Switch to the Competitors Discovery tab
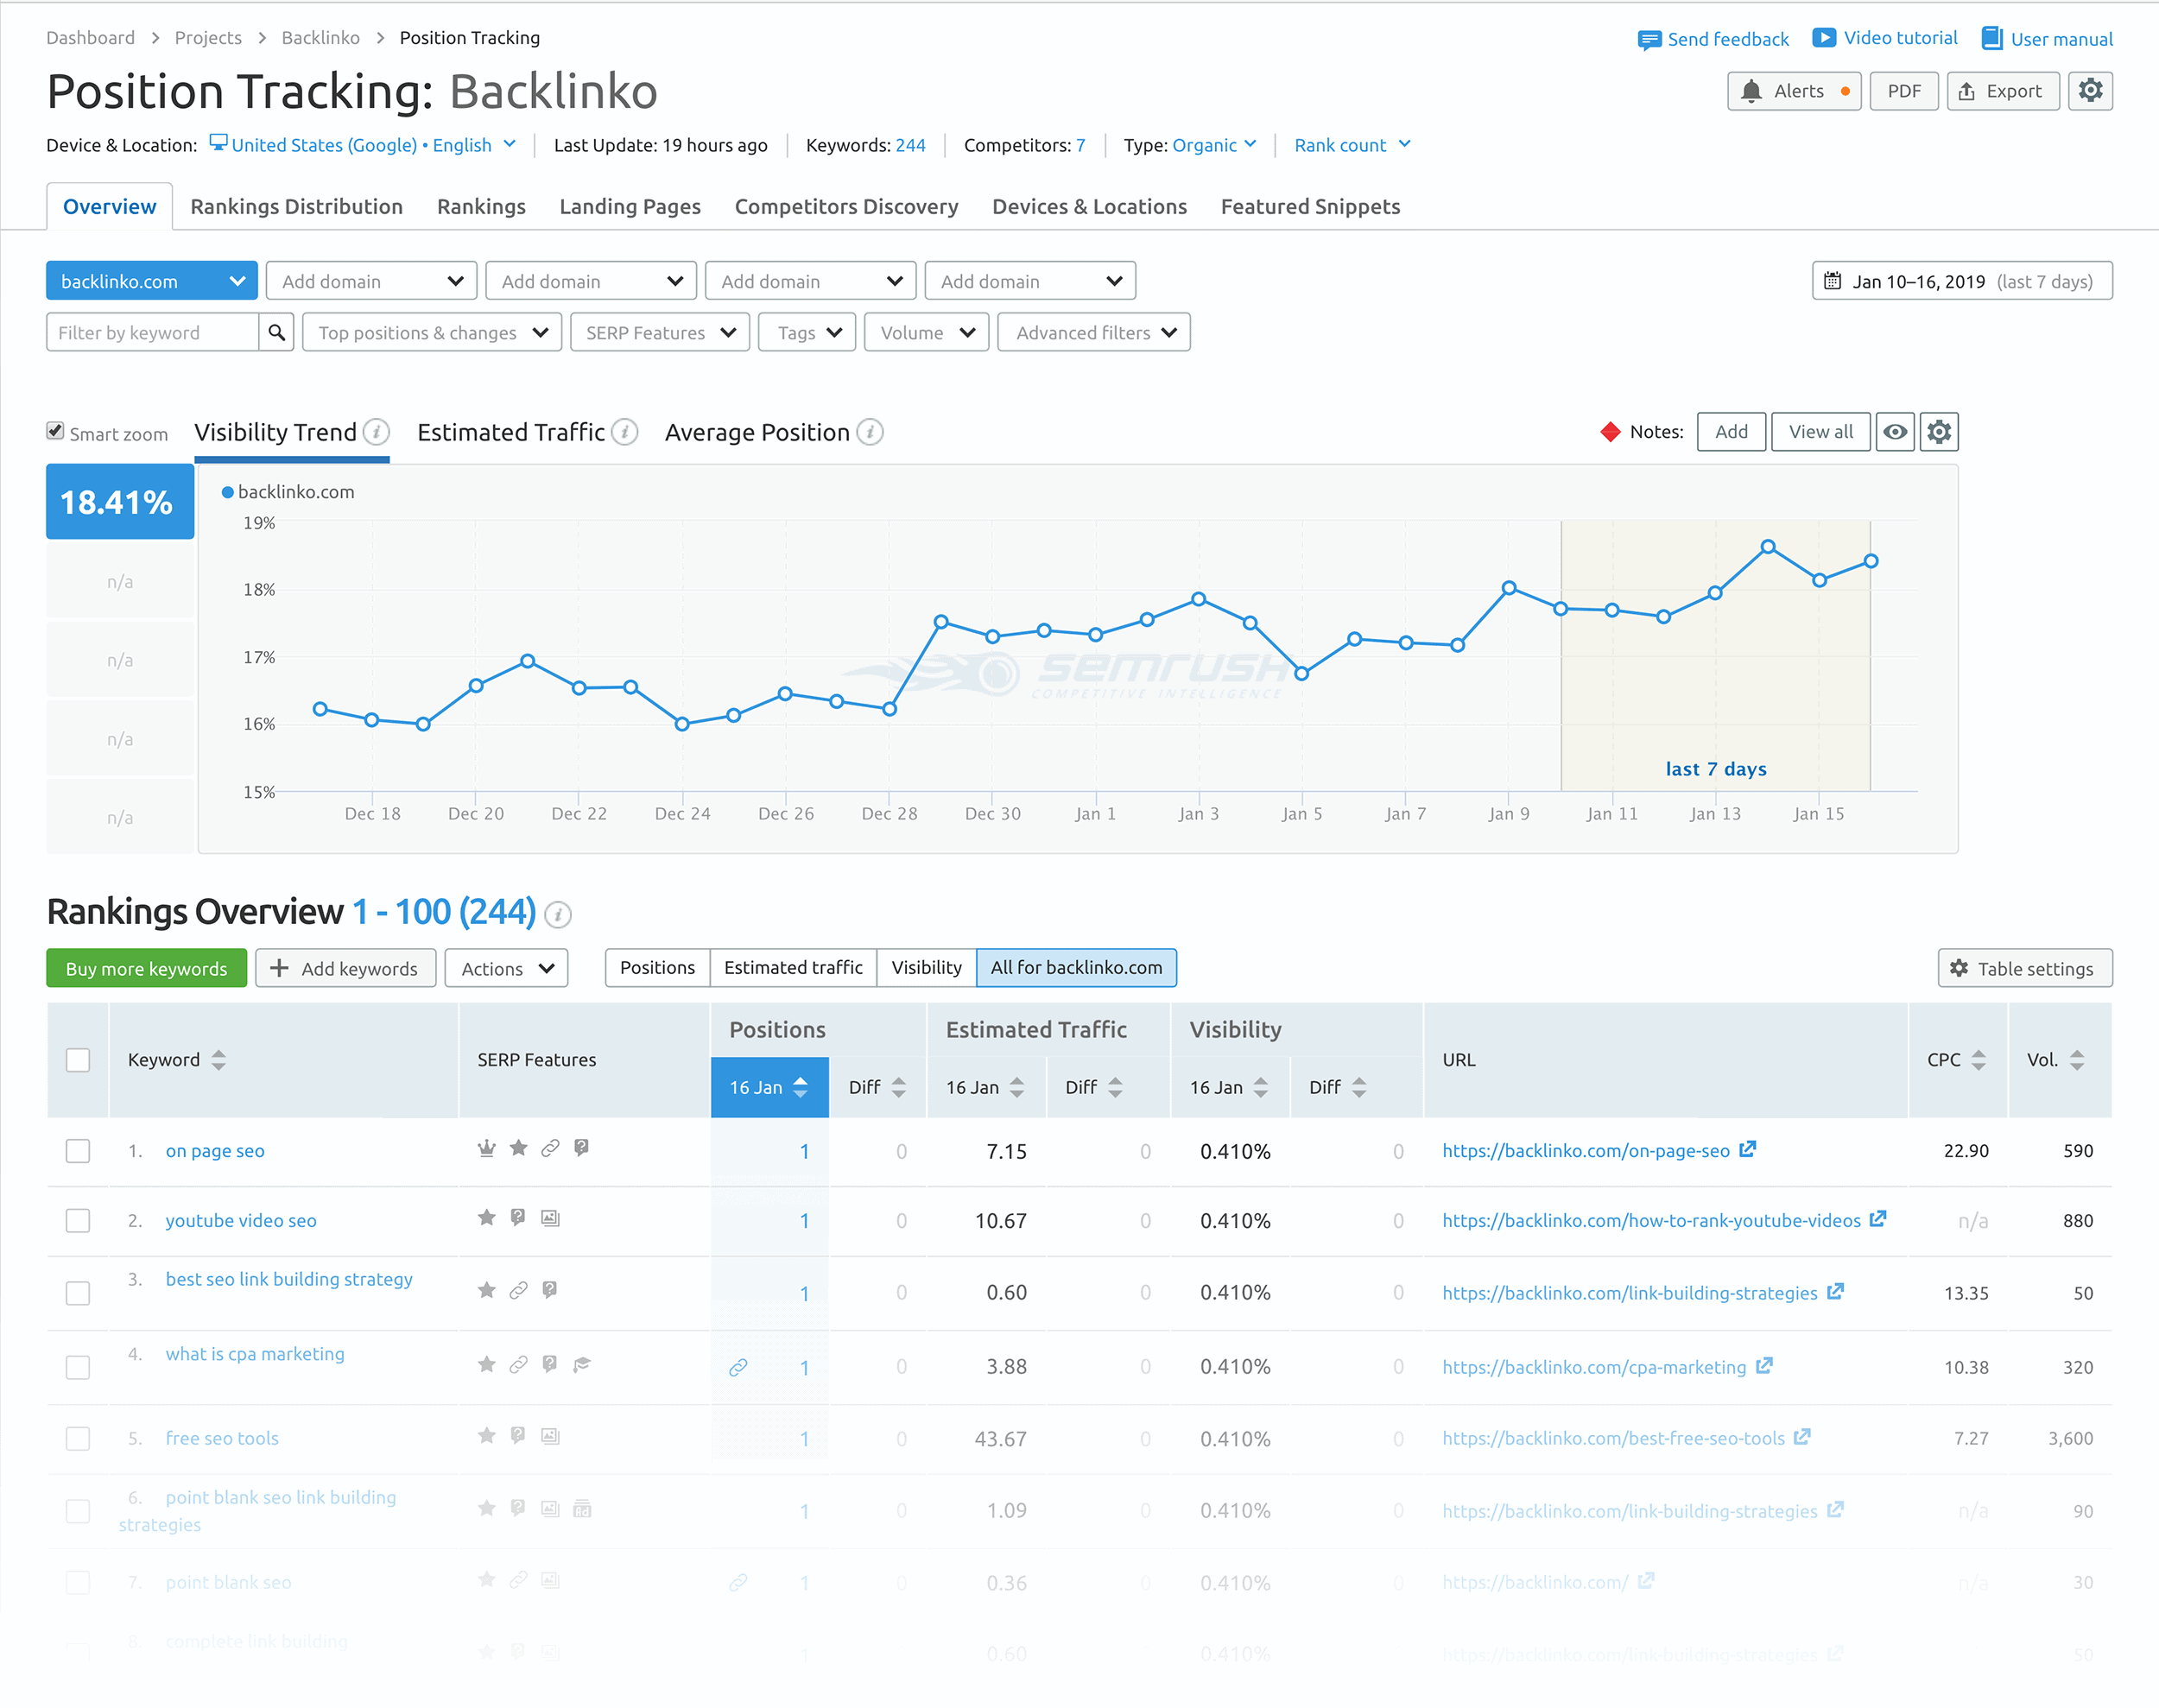Viewport: 2159px width, 1708px height. tap(846, 206)
